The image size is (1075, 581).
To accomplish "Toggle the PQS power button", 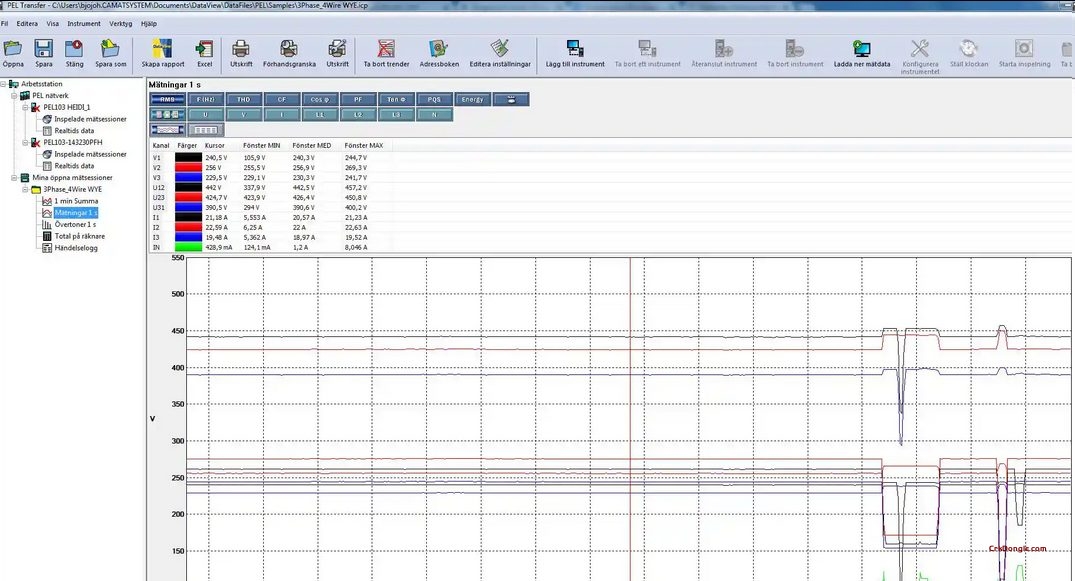I will [434, 99].
